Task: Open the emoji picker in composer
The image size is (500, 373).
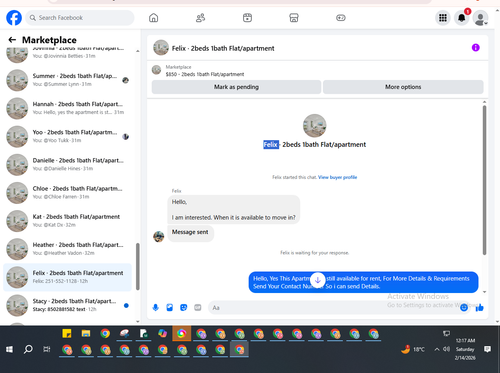Action: pos(464,308)
